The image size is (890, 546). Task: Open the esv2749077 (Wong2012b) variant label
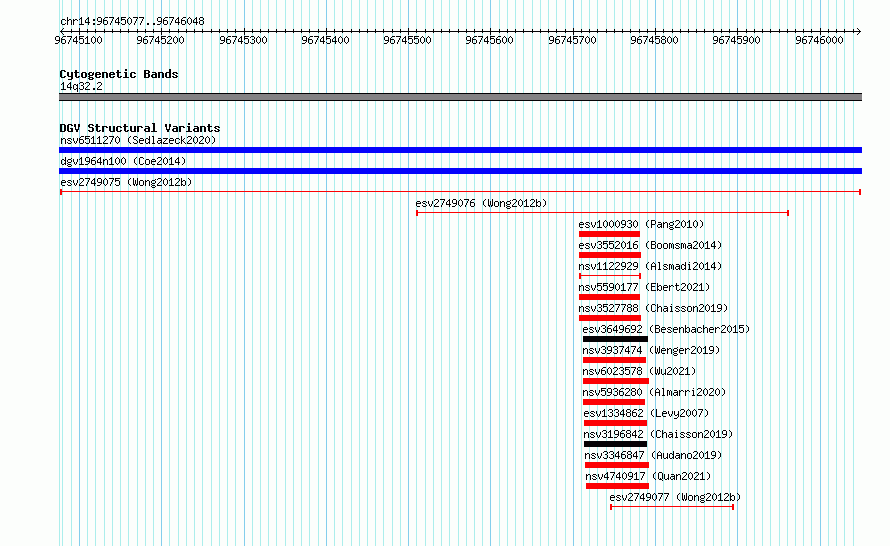pos(675,497)
